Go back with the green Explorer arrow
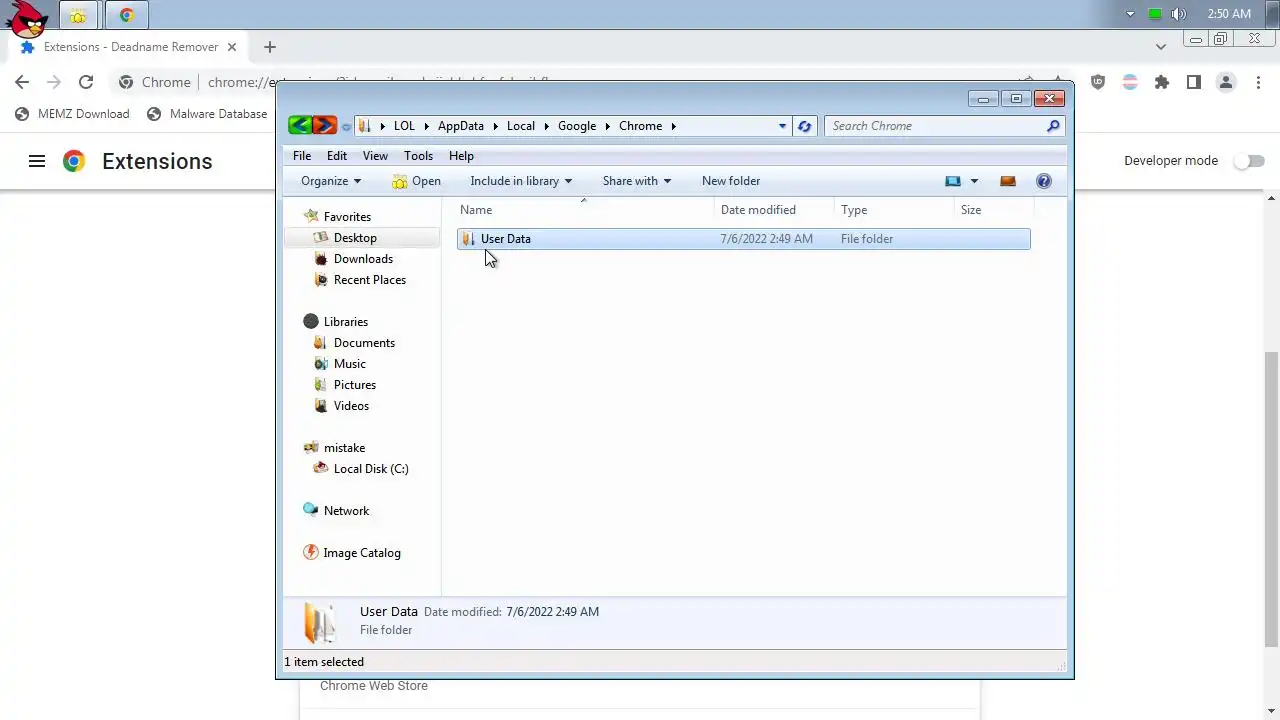Screen dimensions: 1280x720 click(x=300, y=126)
